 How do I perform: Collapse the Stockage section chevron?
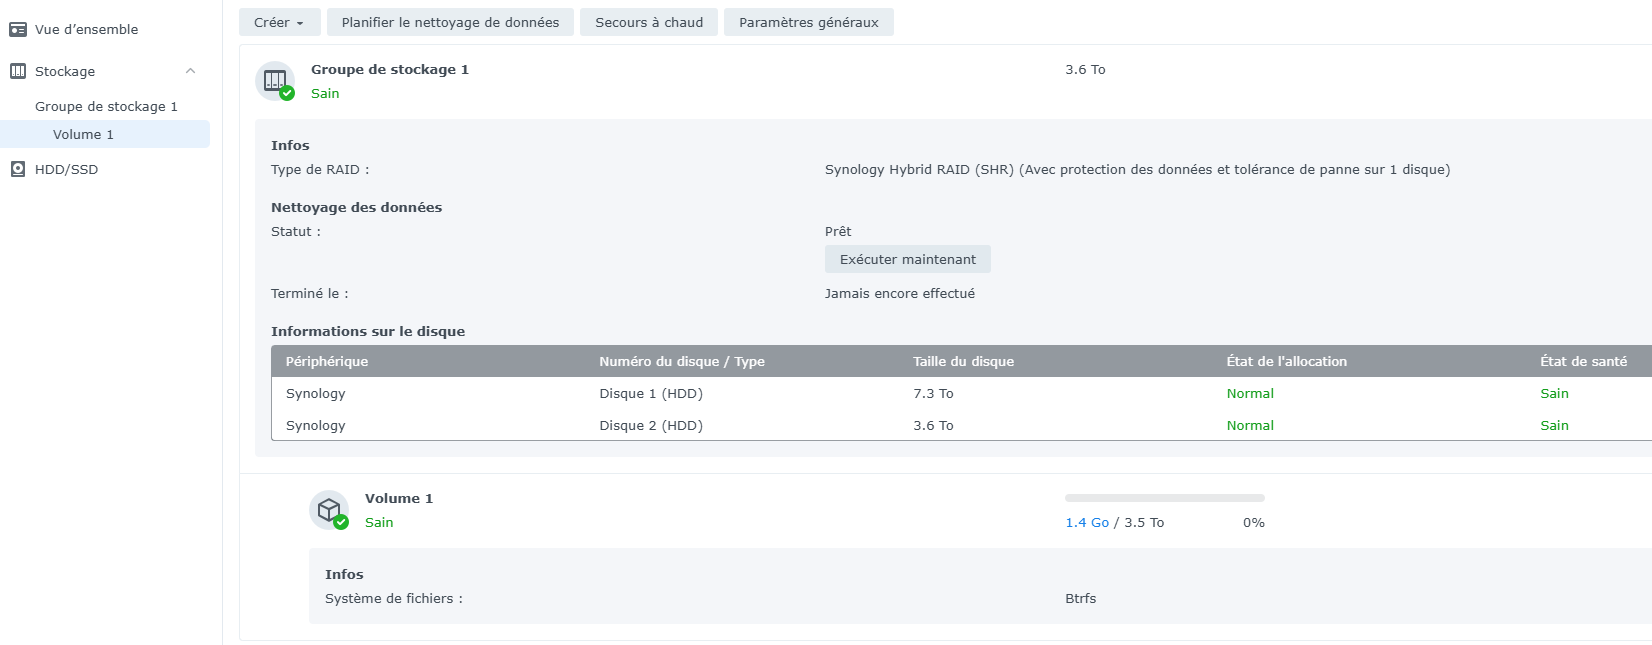[190, 71]
